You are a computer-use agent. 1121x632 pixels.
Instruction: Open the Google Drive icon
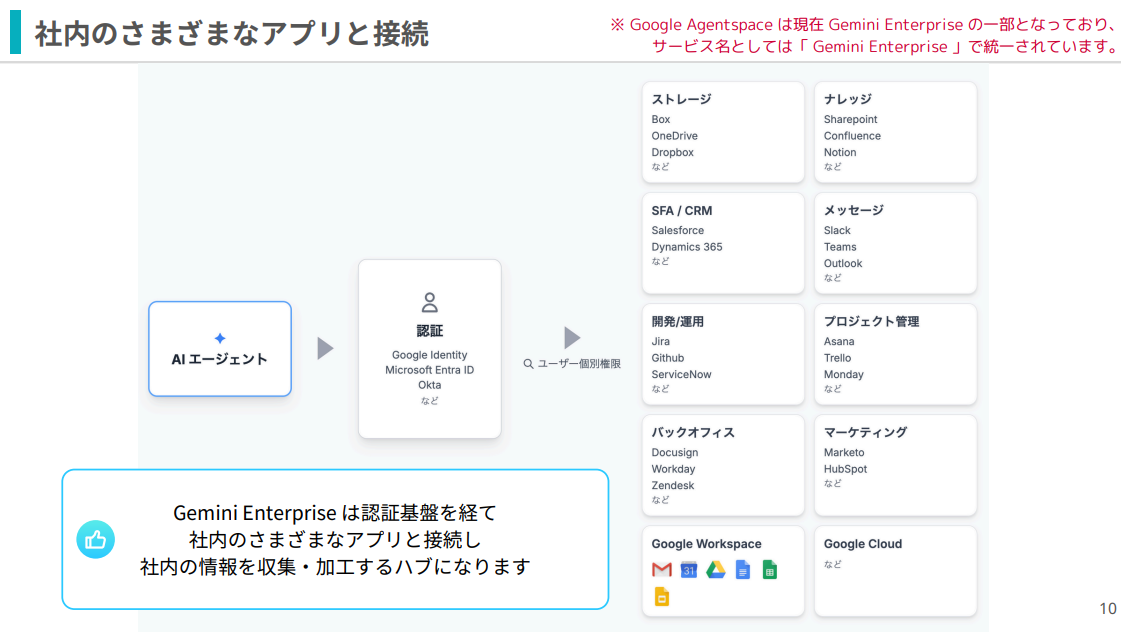tap(716, 569)
